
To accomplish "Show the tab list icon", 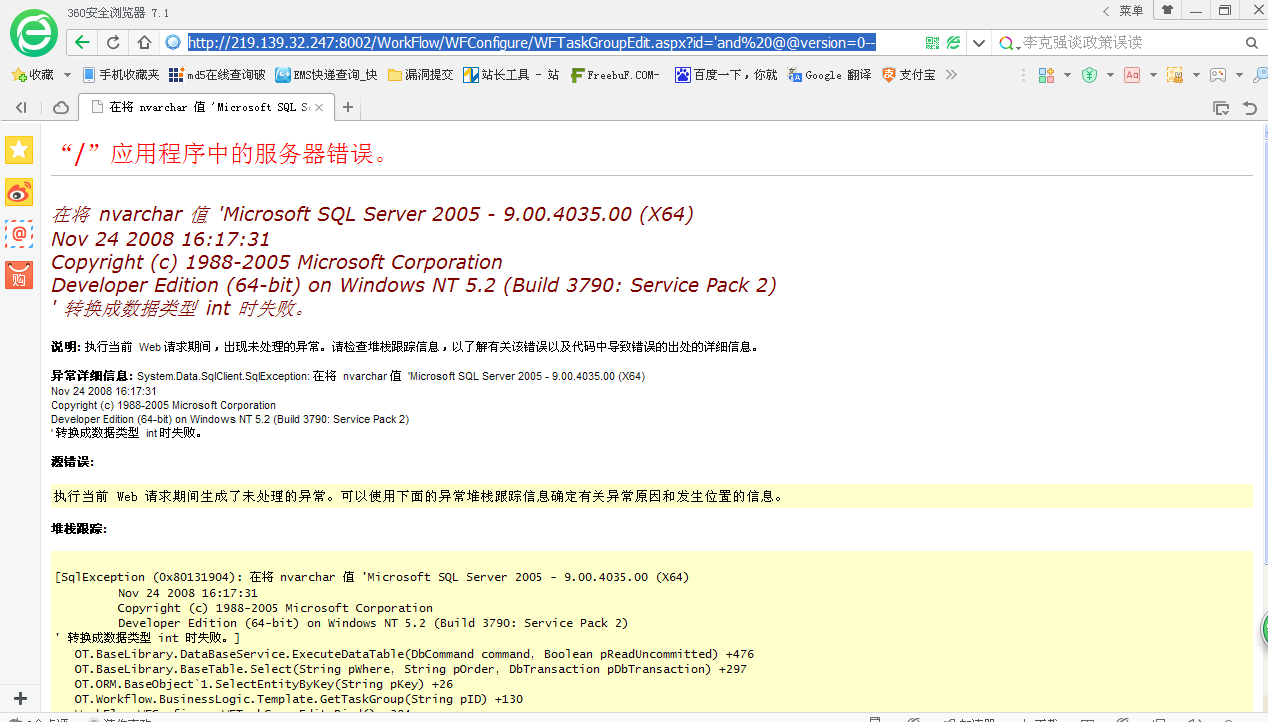I will pyautogui.click(x=1221, y=107).
